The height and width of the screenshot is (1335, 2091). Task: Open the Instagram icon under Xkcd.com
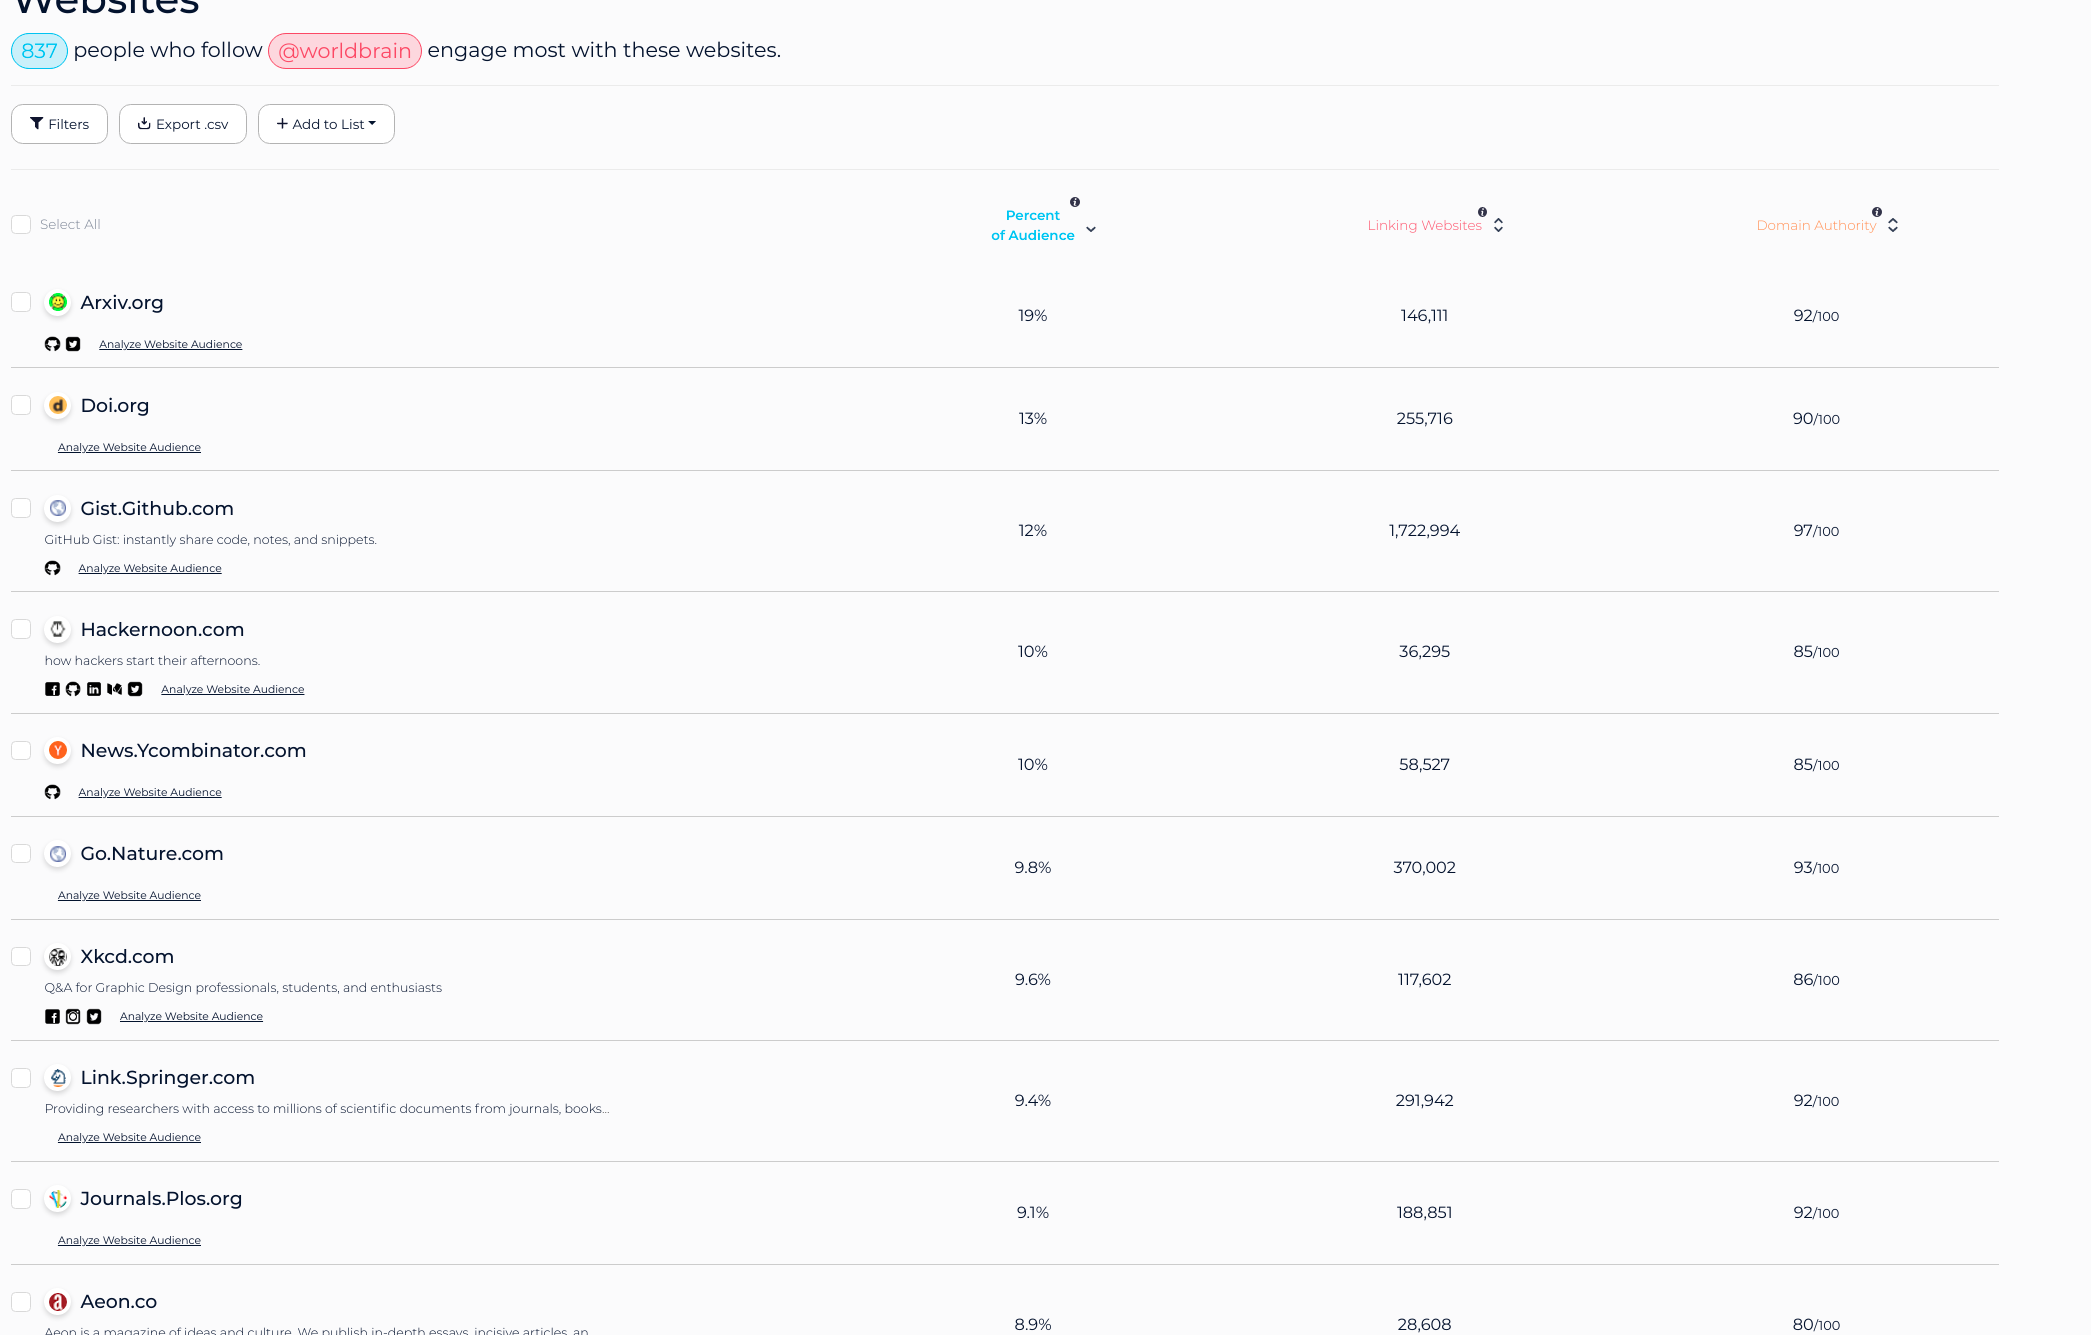pos(73,1016)
